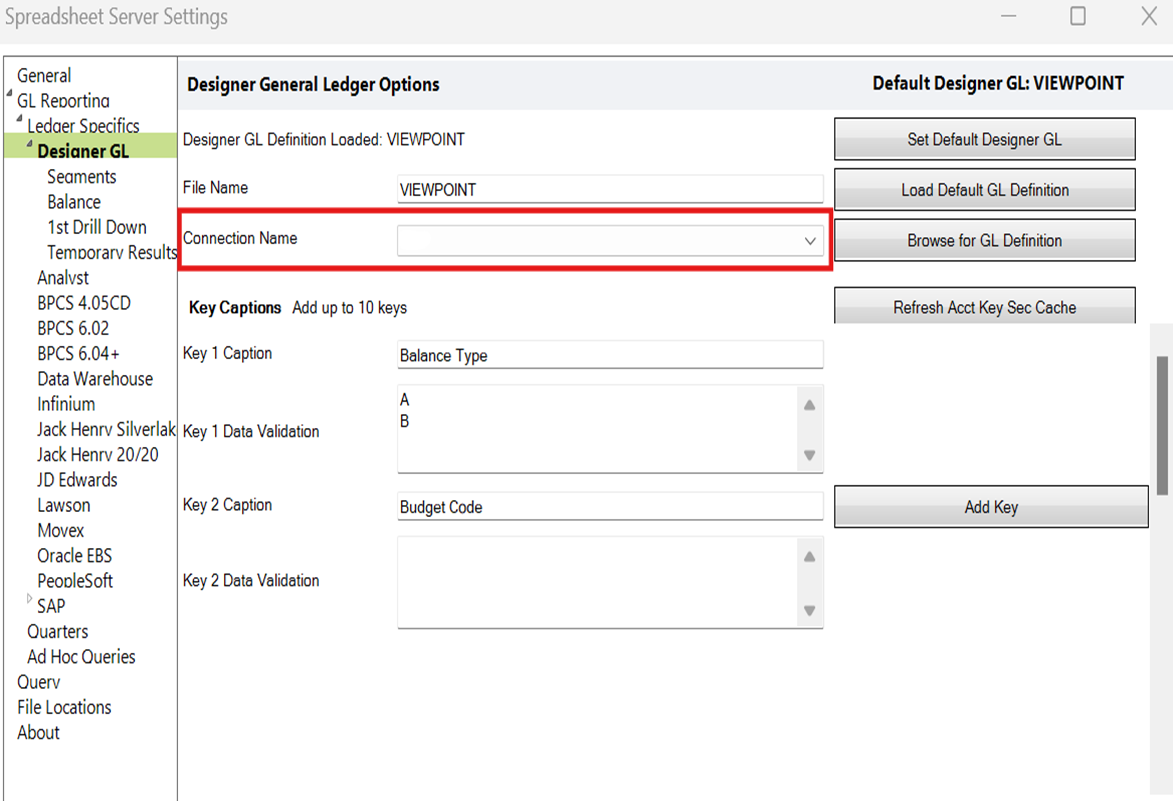Open Balance under Designer GL
Image resolution: width=1173 pixels, height=801 pixels.
click(x=73, y=202)
